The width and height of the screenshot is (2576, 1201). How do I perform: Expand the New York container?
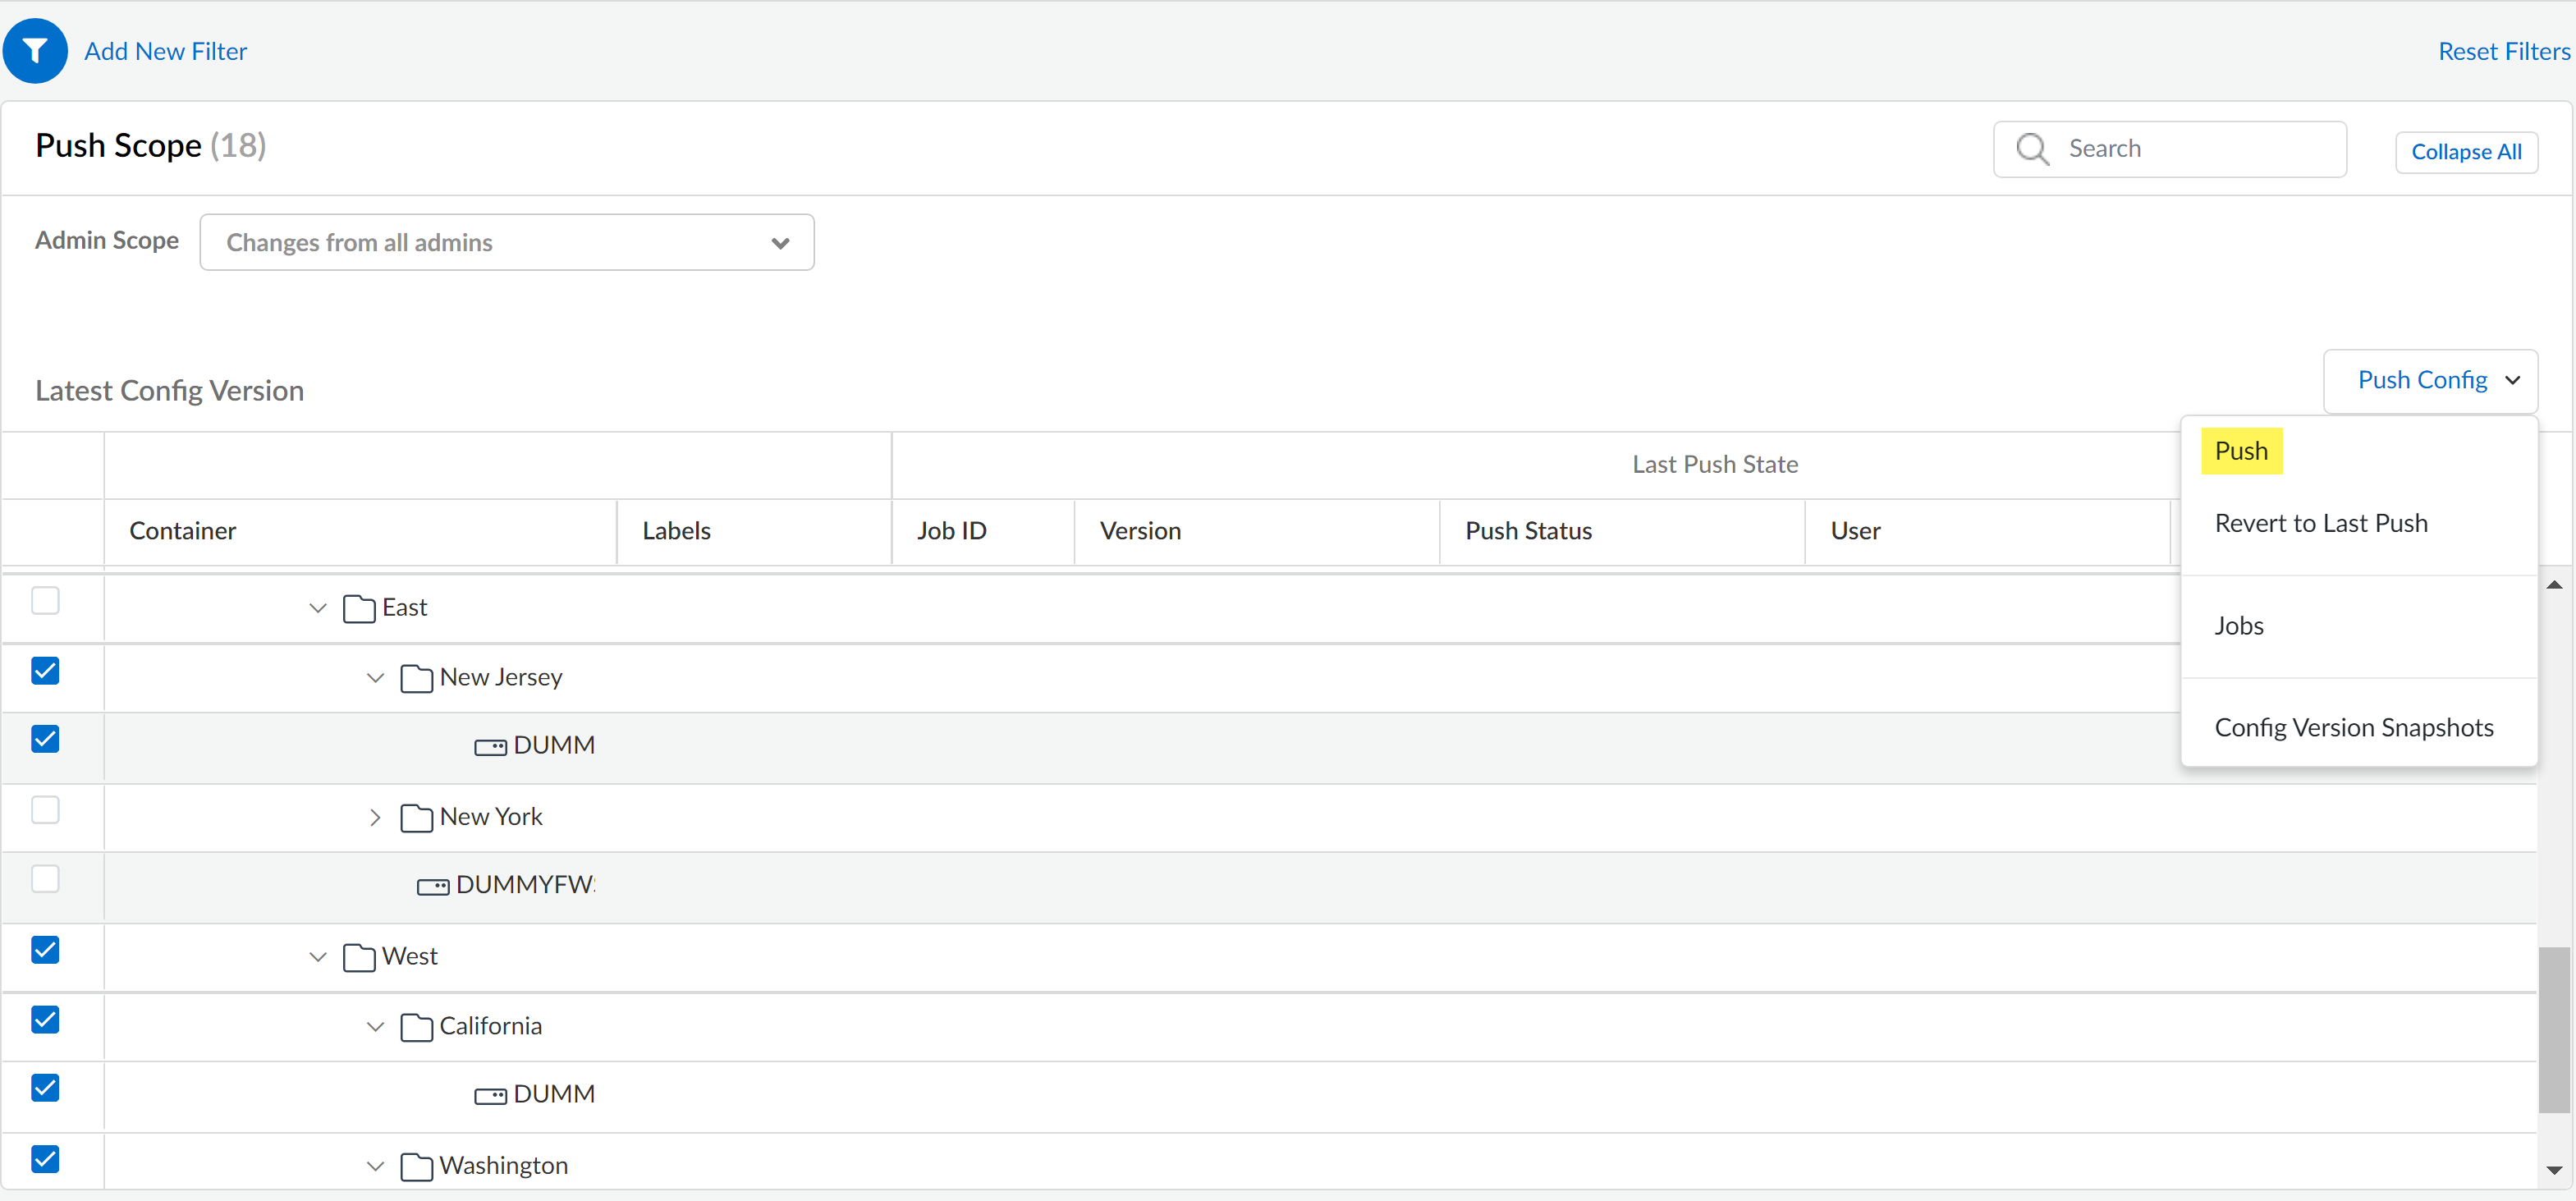(375, 817)
